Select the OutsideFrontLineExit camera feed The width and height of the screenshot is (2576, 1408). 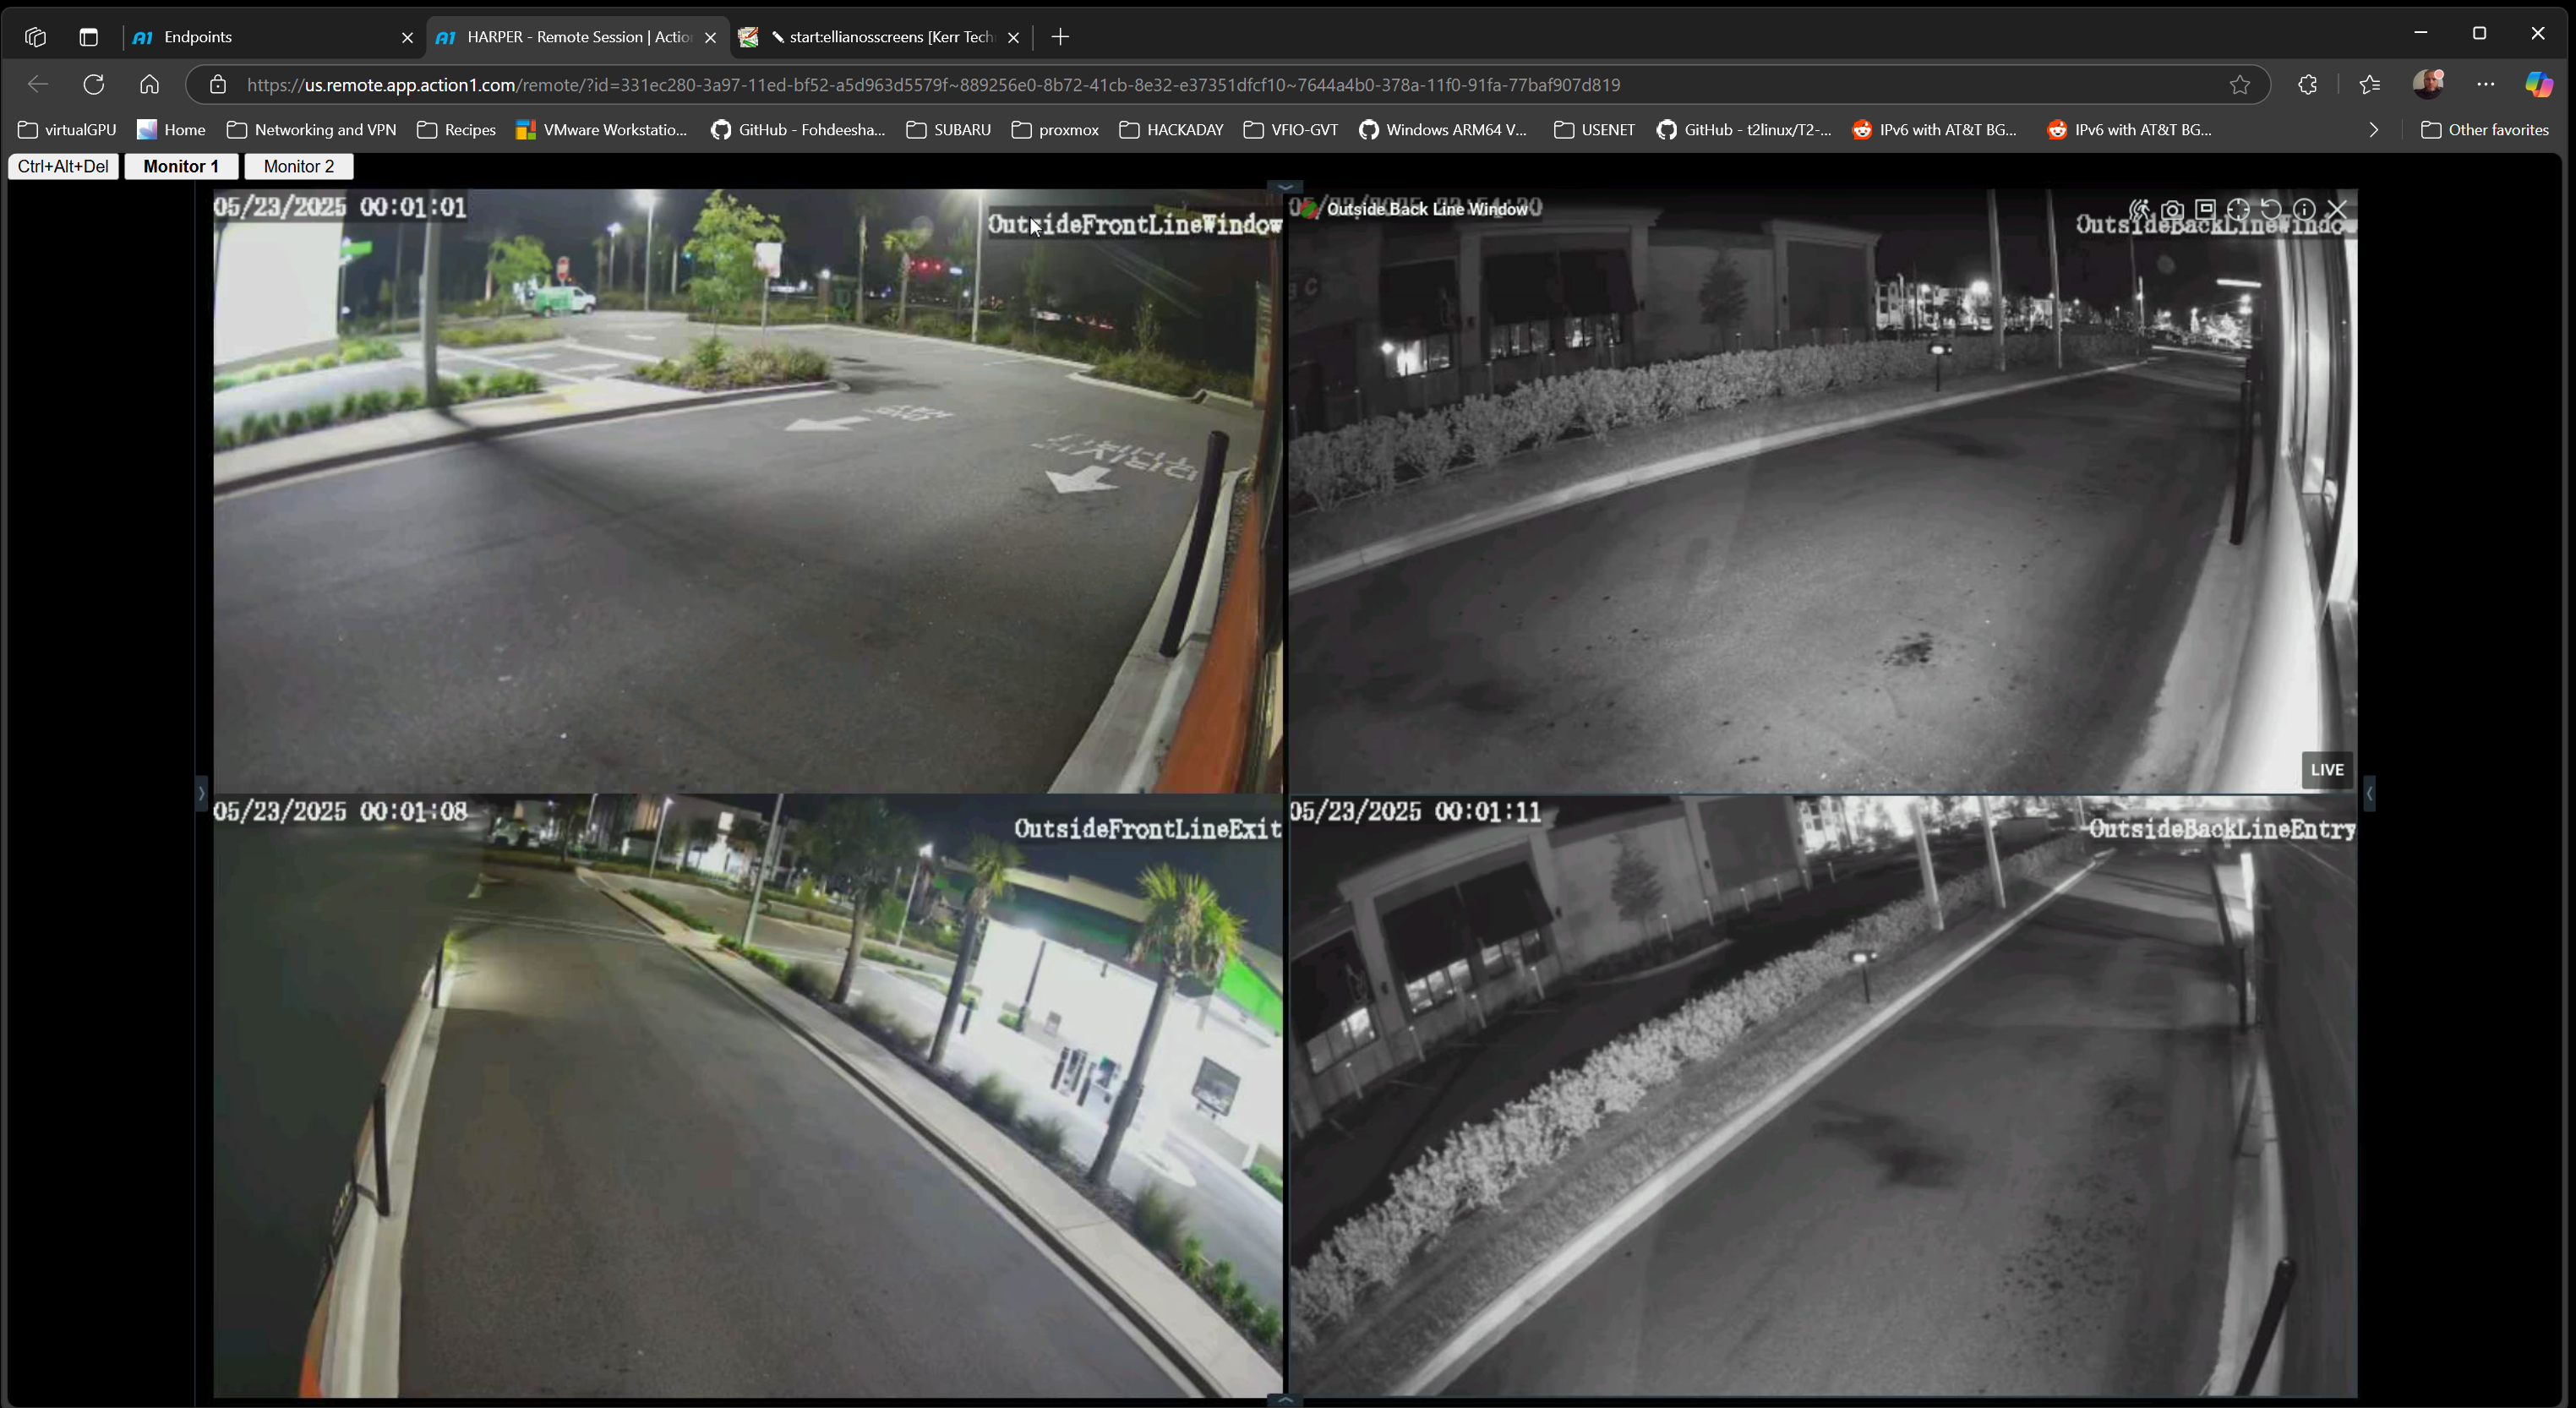click(x=747, y=1095)
